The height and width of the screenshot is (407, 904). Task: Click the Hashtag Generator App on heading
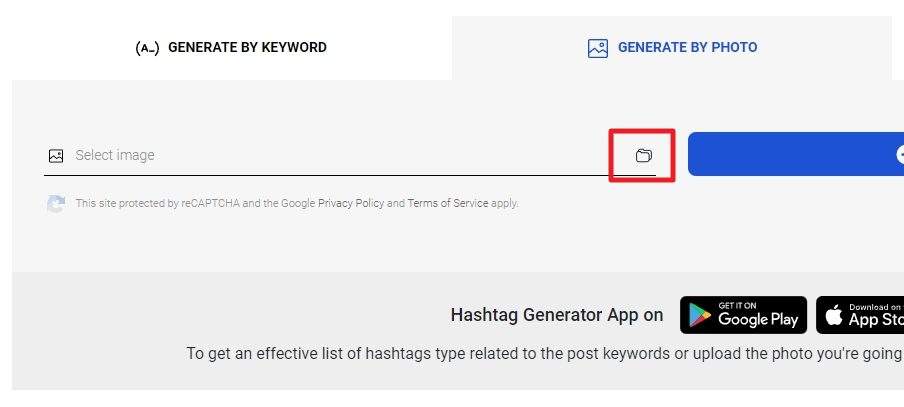click(557, 315)
